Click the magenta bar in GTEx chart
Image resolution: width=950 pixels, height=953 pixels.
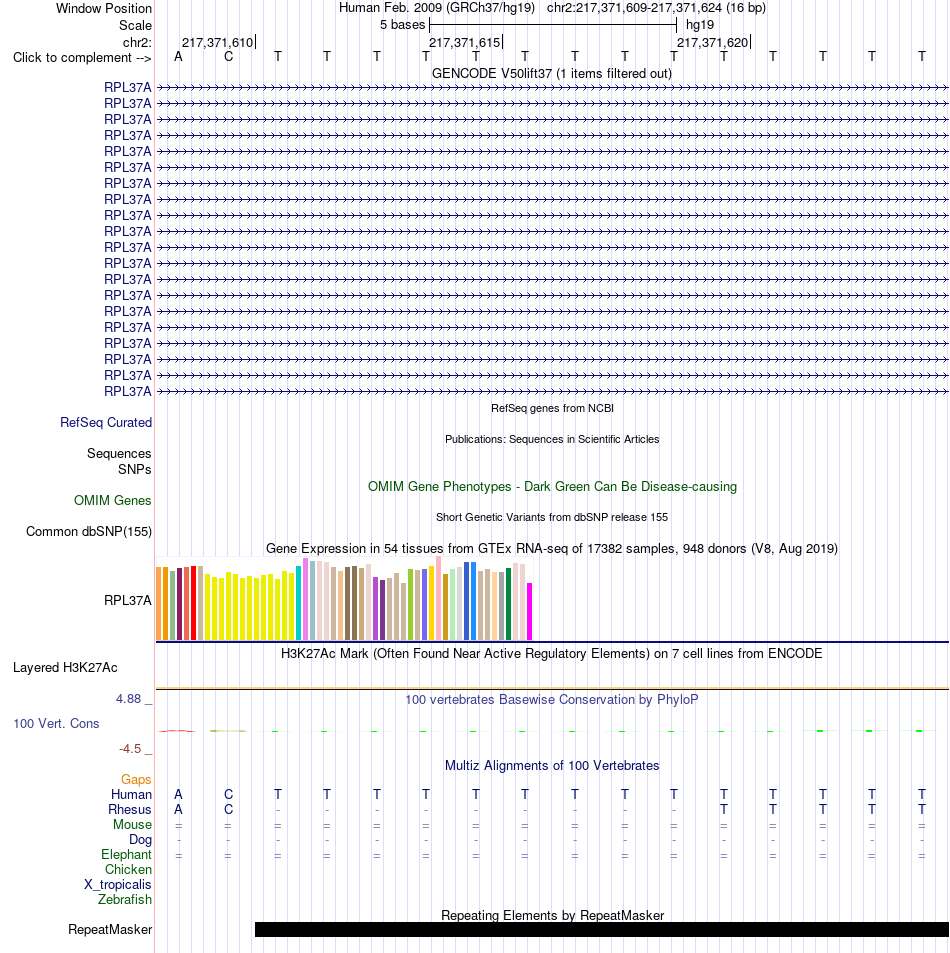(529, 611)
